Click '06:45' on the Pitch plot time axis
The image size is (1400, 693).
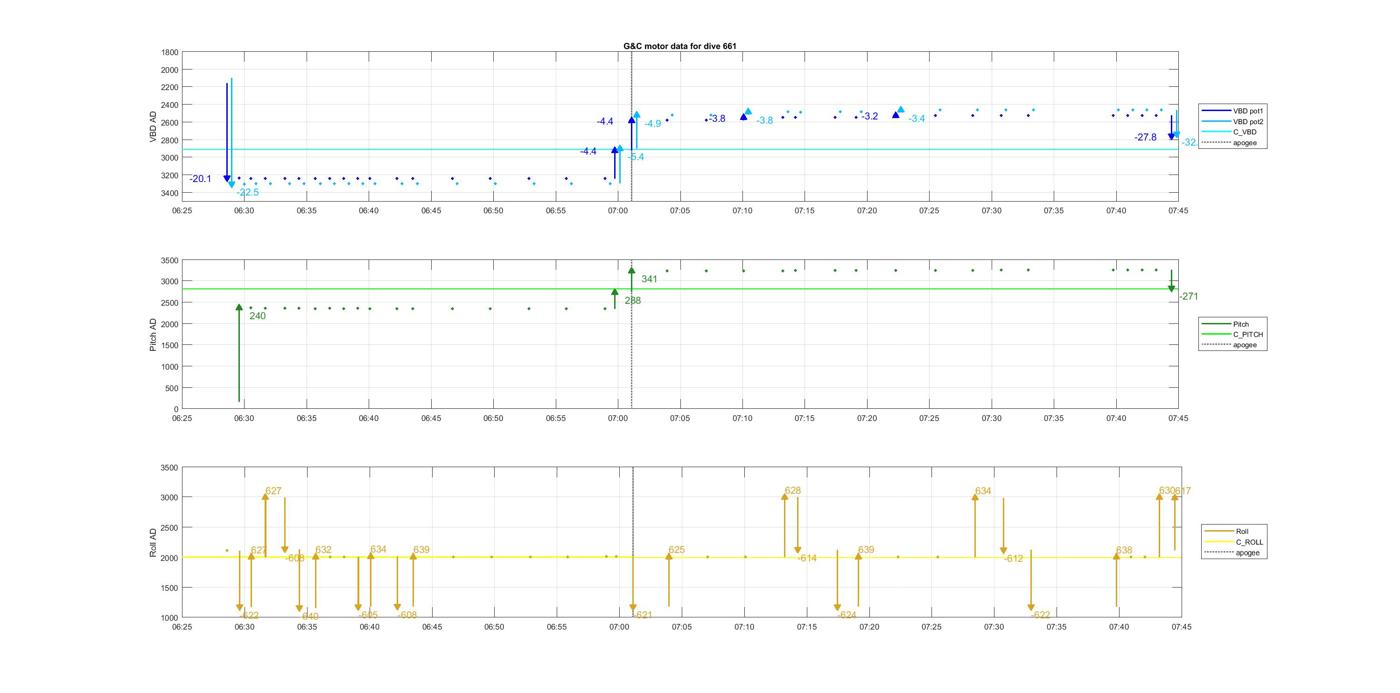coord(431,419)
